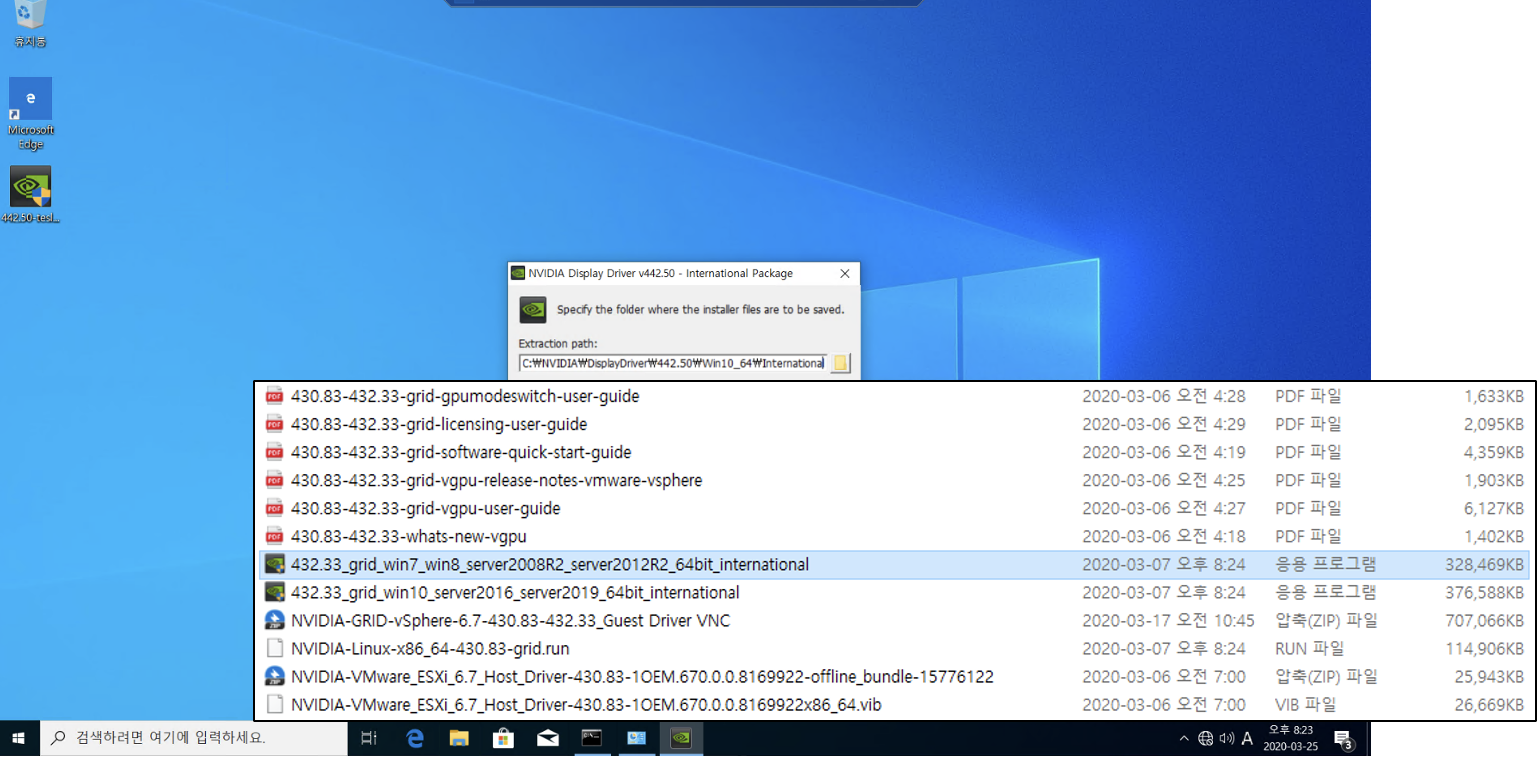This screenshot has height=758, width=1538.
Task: Click the 707,066KB size cell
Action: point(1485,620)
